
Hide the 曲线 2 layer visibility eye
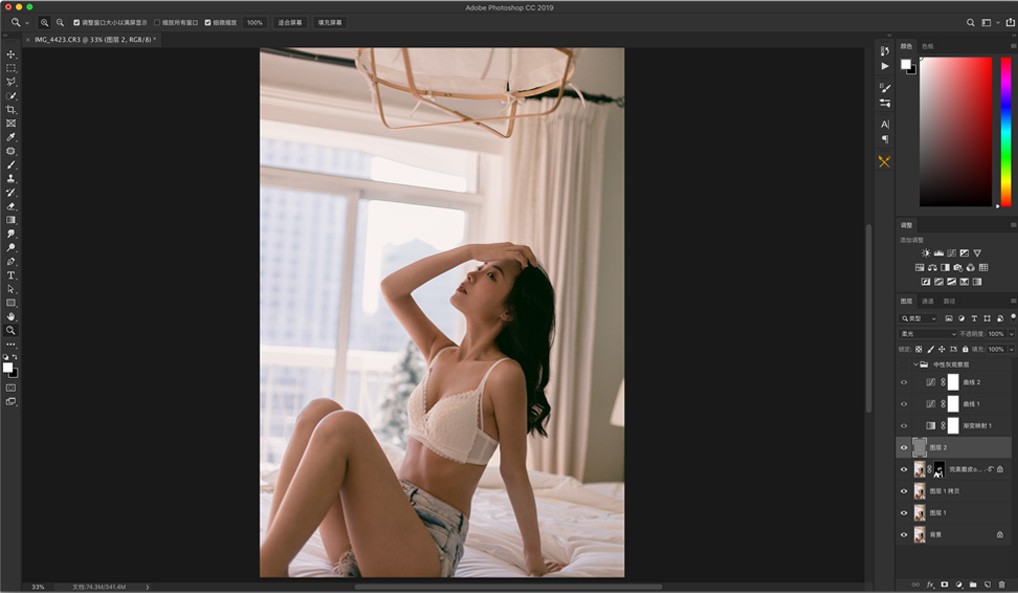pos(903,383)
